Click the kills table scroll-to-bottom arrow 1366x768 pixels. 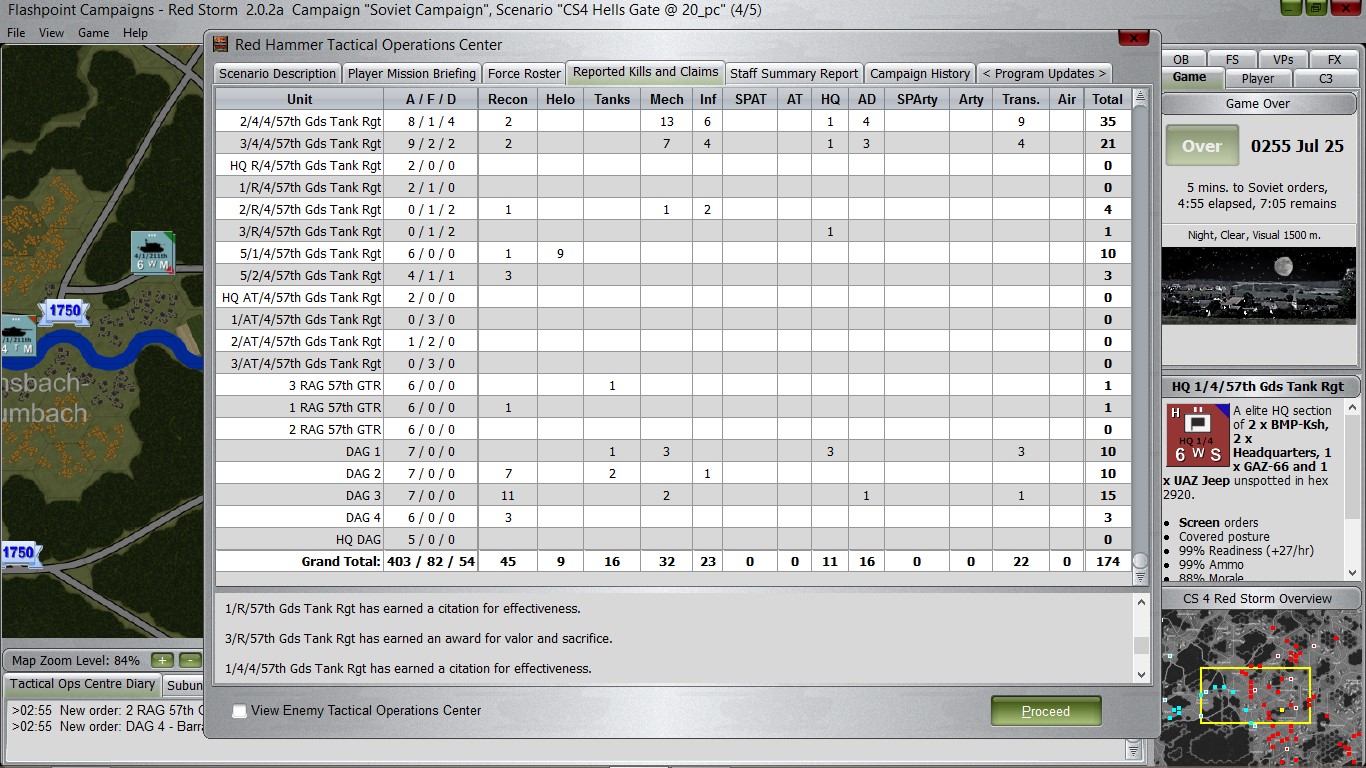(1140, 577)
